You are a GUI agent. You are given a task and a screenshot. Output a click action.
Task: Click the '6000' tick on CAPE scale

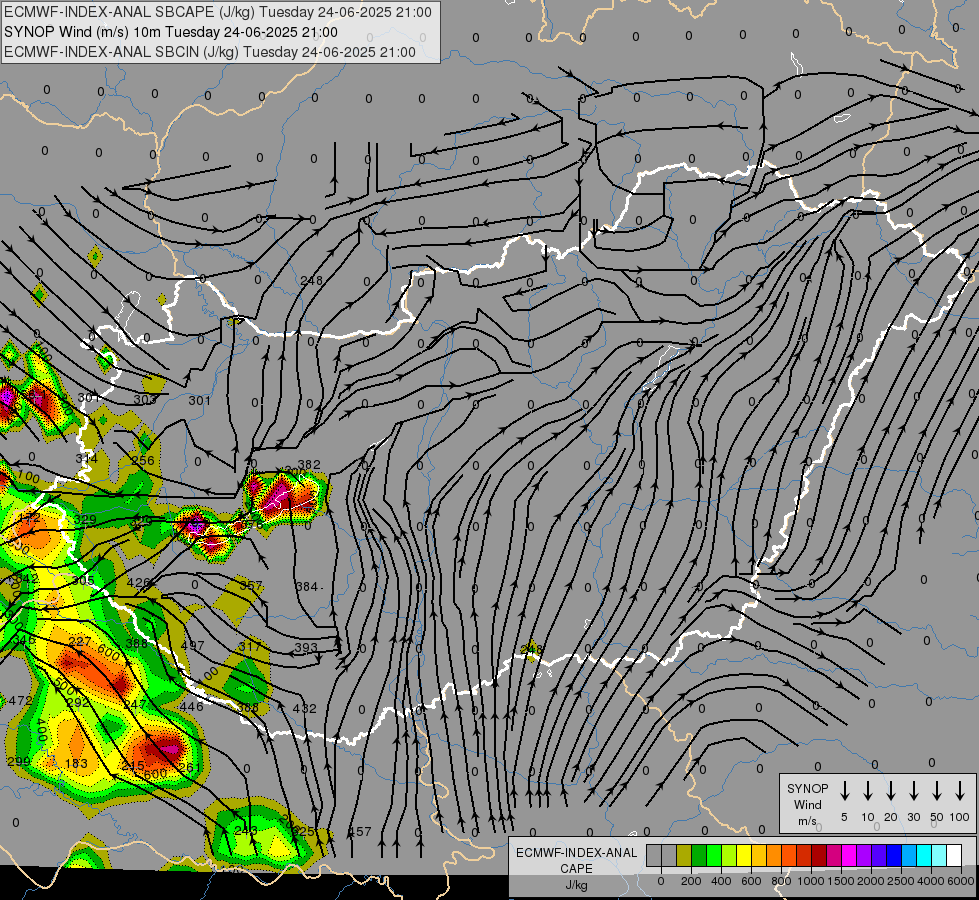click(x=961, y=881)
